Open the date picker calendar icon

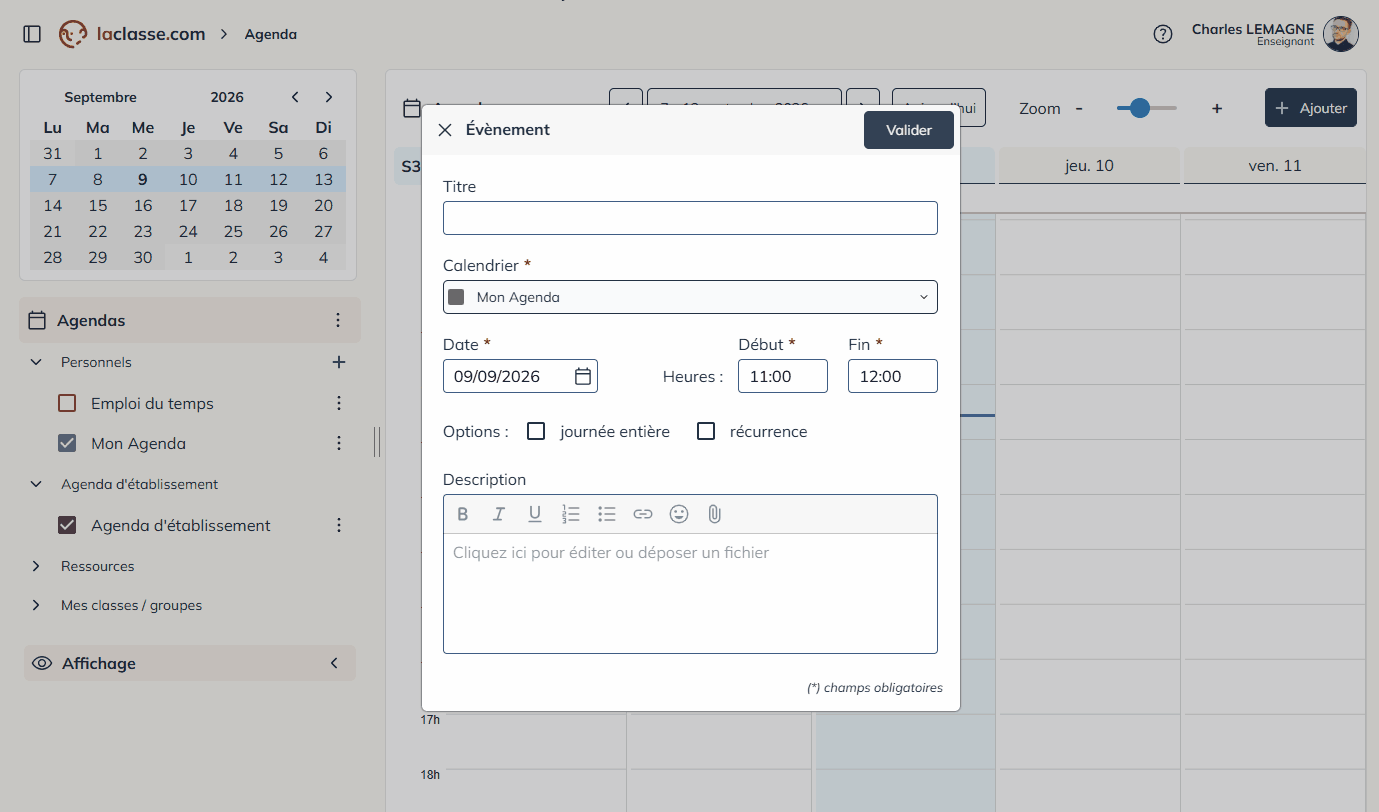[x=584, y=377]
